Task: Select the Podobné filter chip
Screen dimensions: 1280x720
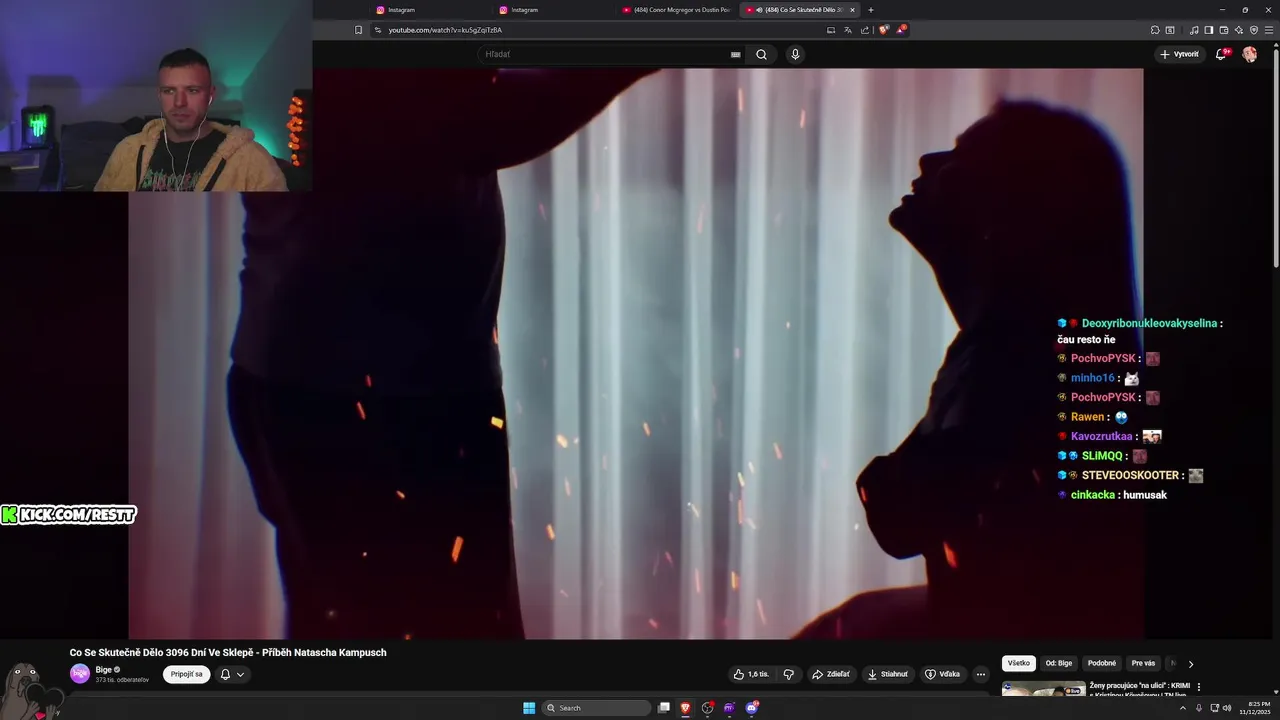Action: (x=1102, y=663)
